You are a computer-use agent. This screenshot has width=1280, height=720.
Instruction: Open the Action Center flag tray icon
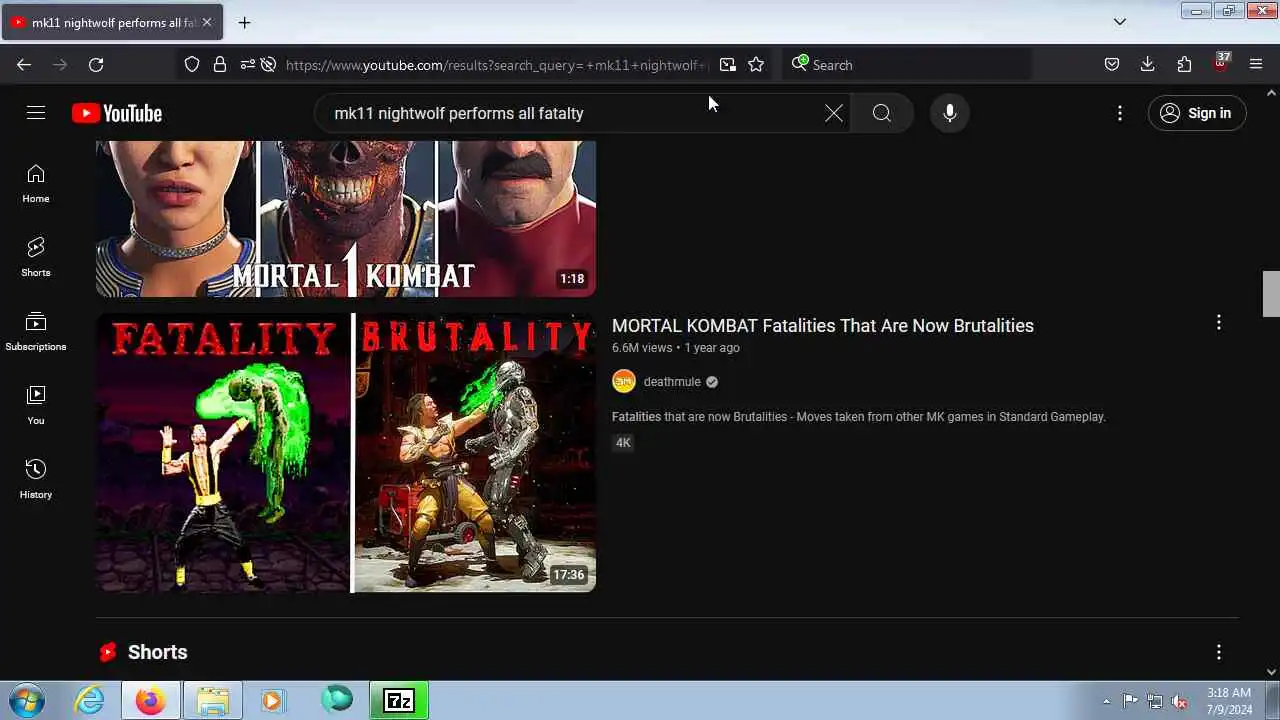(x=1130, y=701)
